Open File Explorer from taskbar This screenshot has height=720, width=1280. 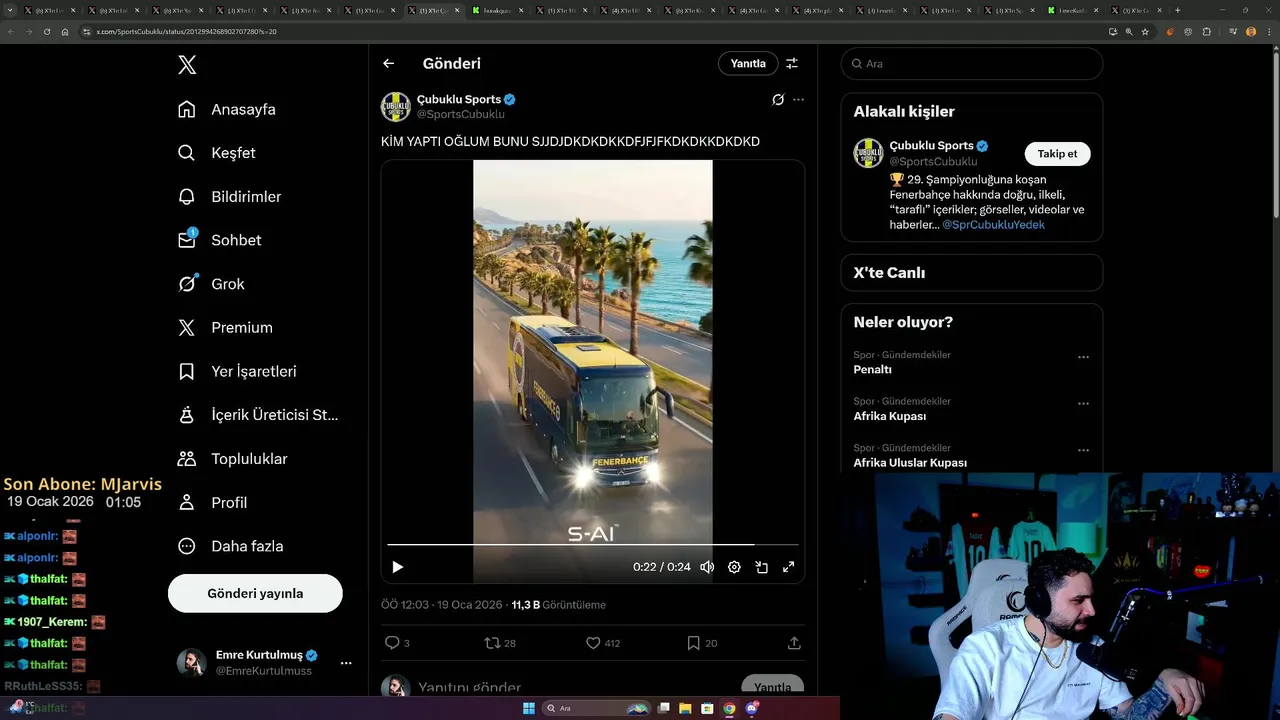[685, 708]
